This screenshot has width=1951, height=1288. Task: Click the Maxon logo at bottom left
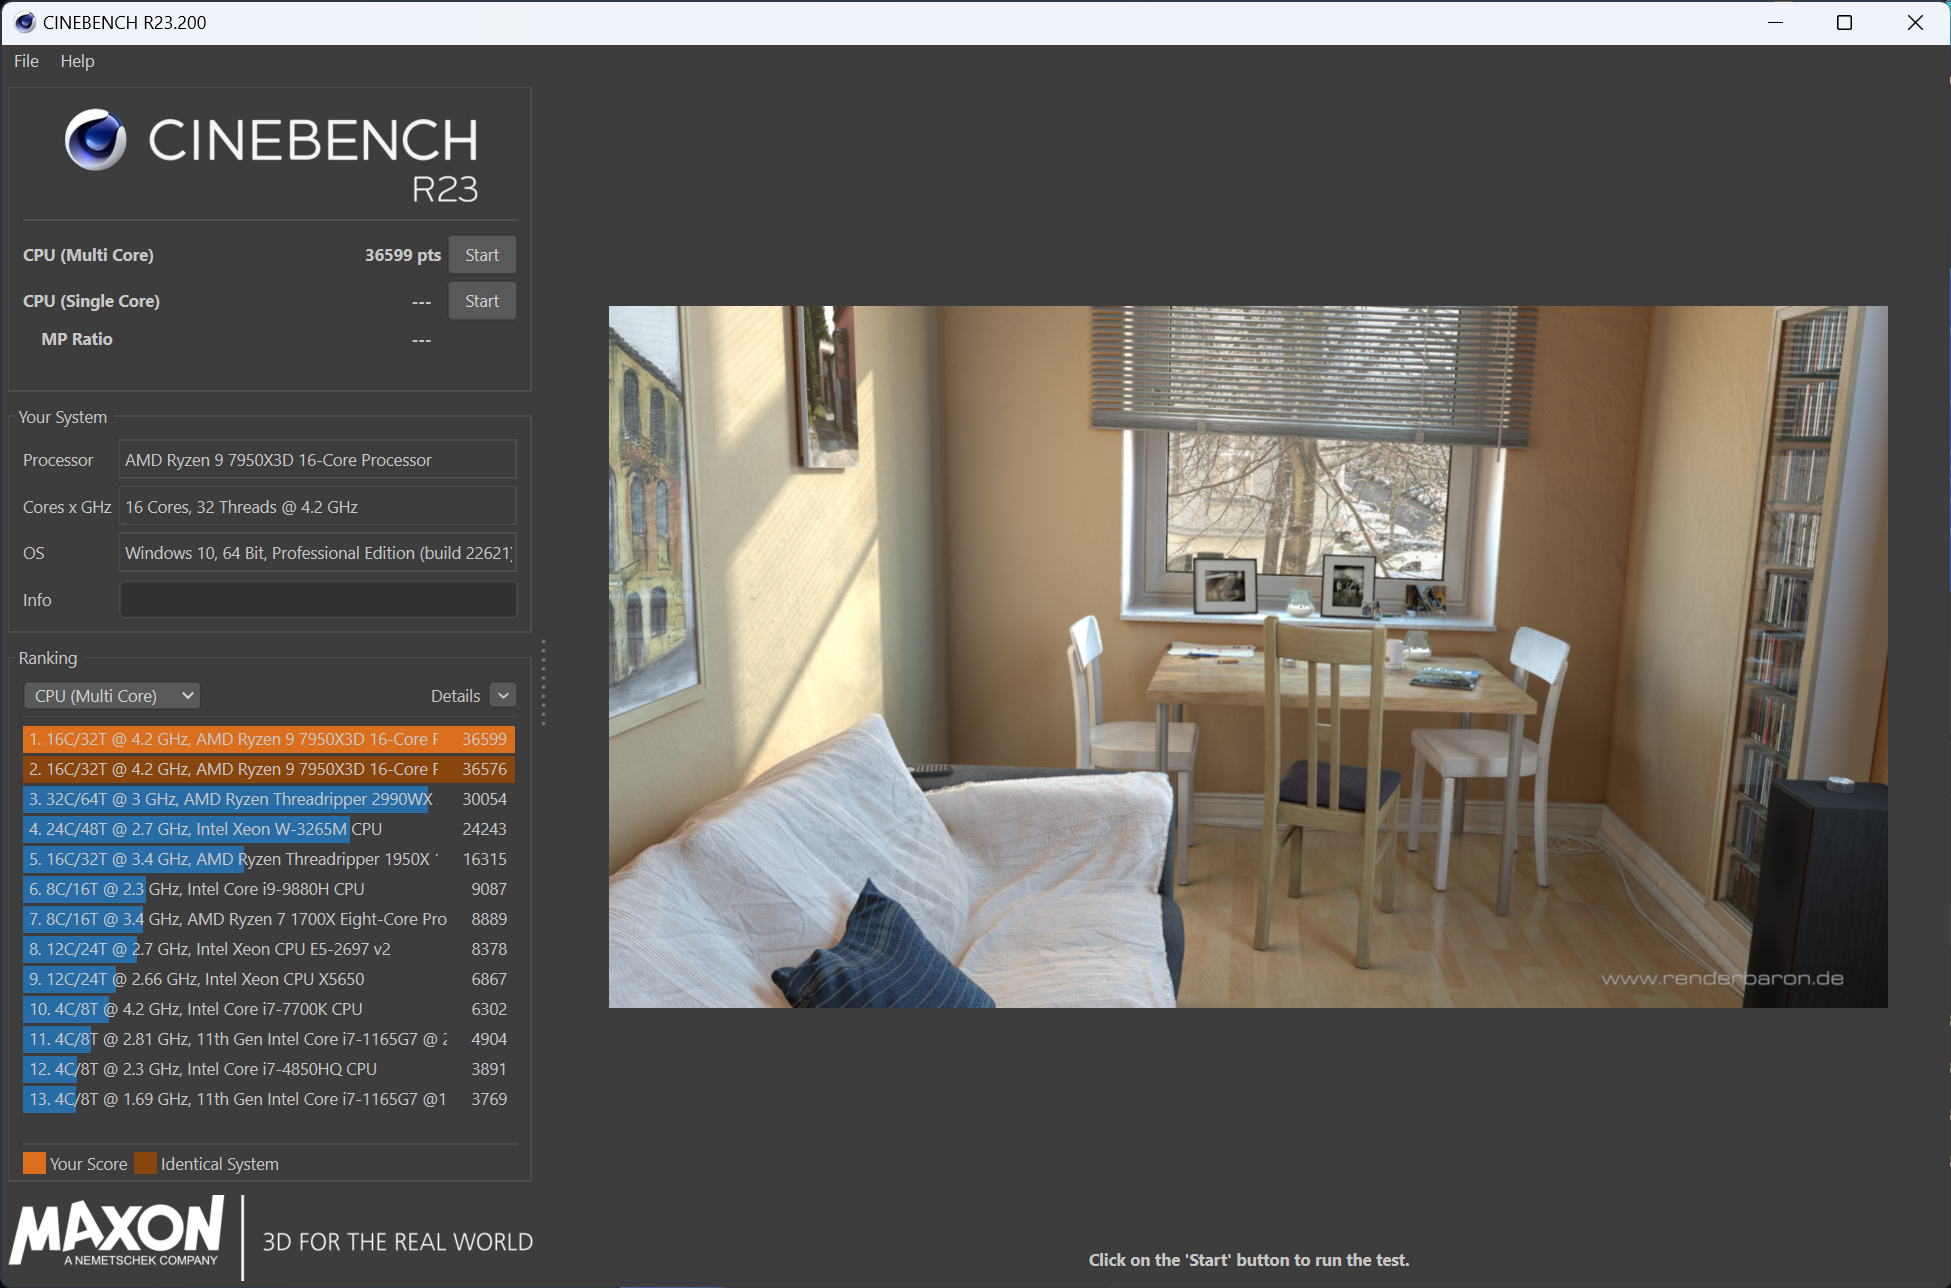[118, 1232]
